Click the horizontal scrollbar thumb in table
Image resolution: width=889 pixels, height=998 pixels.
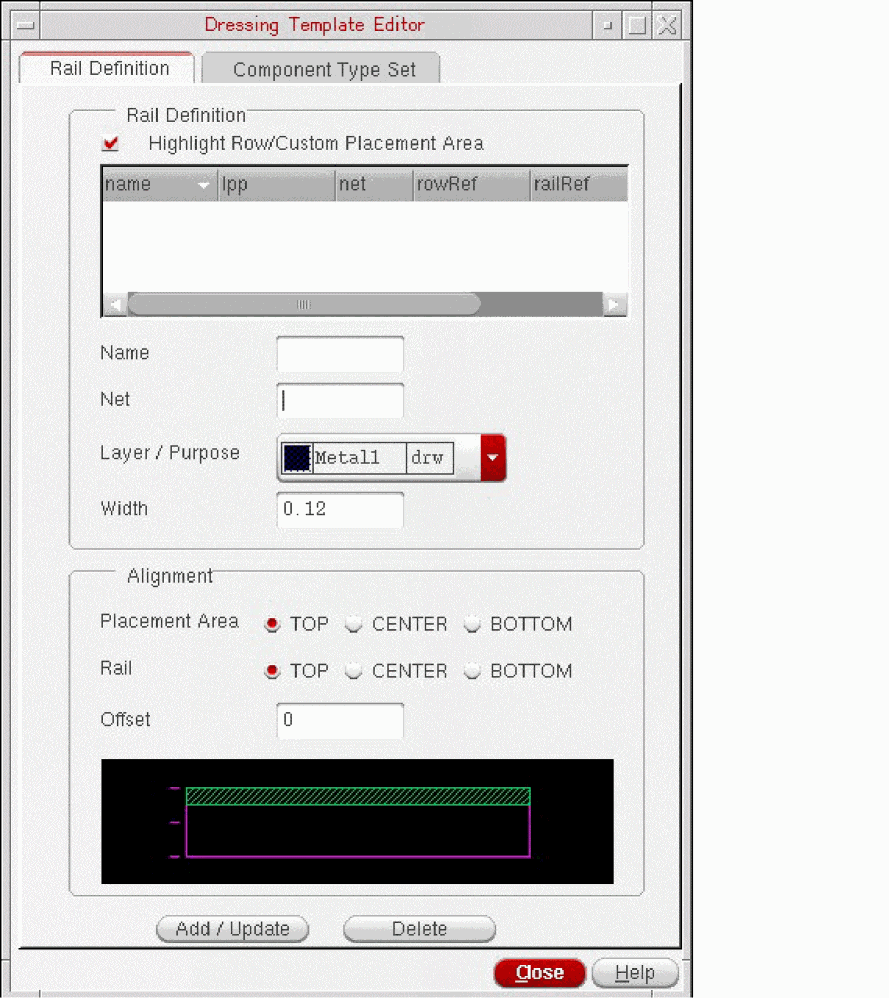point(304,304)
